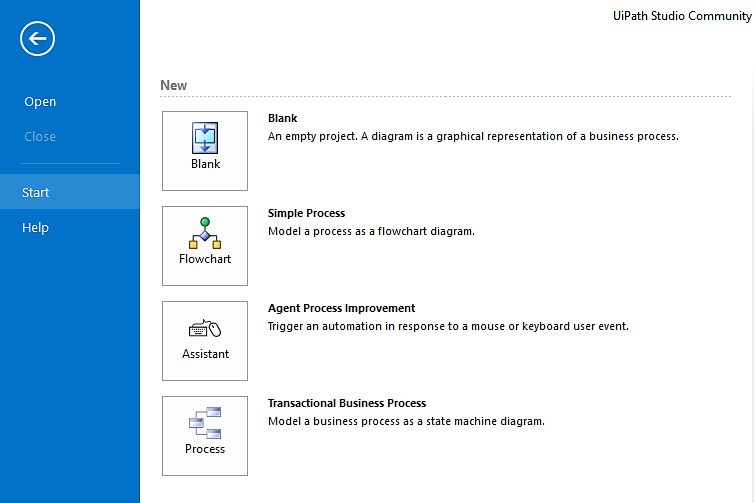Select the Blank project diagram icon
The height and width of the screenshot is (503, 754).
205,138
